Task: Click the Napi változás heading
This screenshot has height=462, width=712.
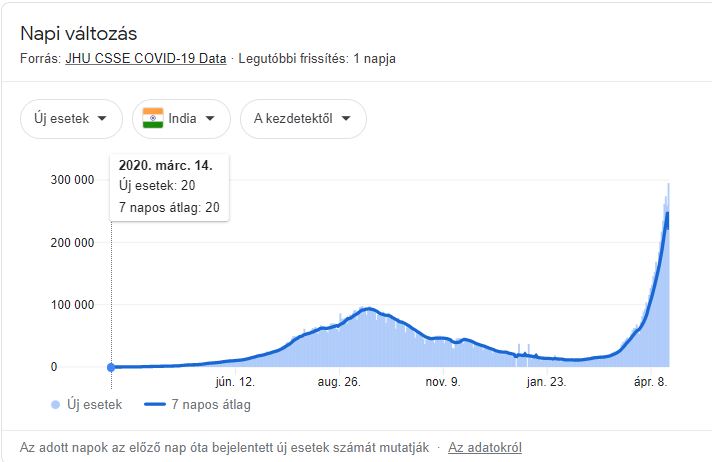Action: [79, 35]
